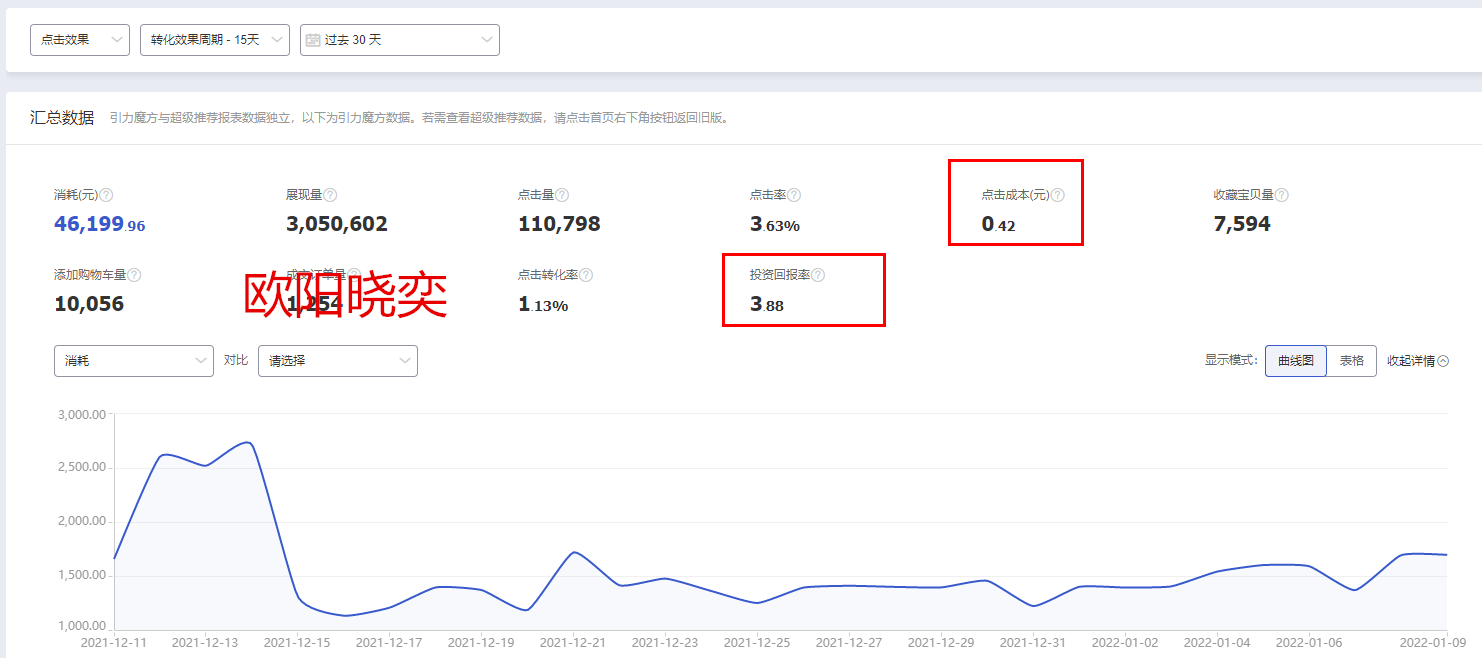Switch display mode to 表格

pyautogui.click(x=1351, y=361)
